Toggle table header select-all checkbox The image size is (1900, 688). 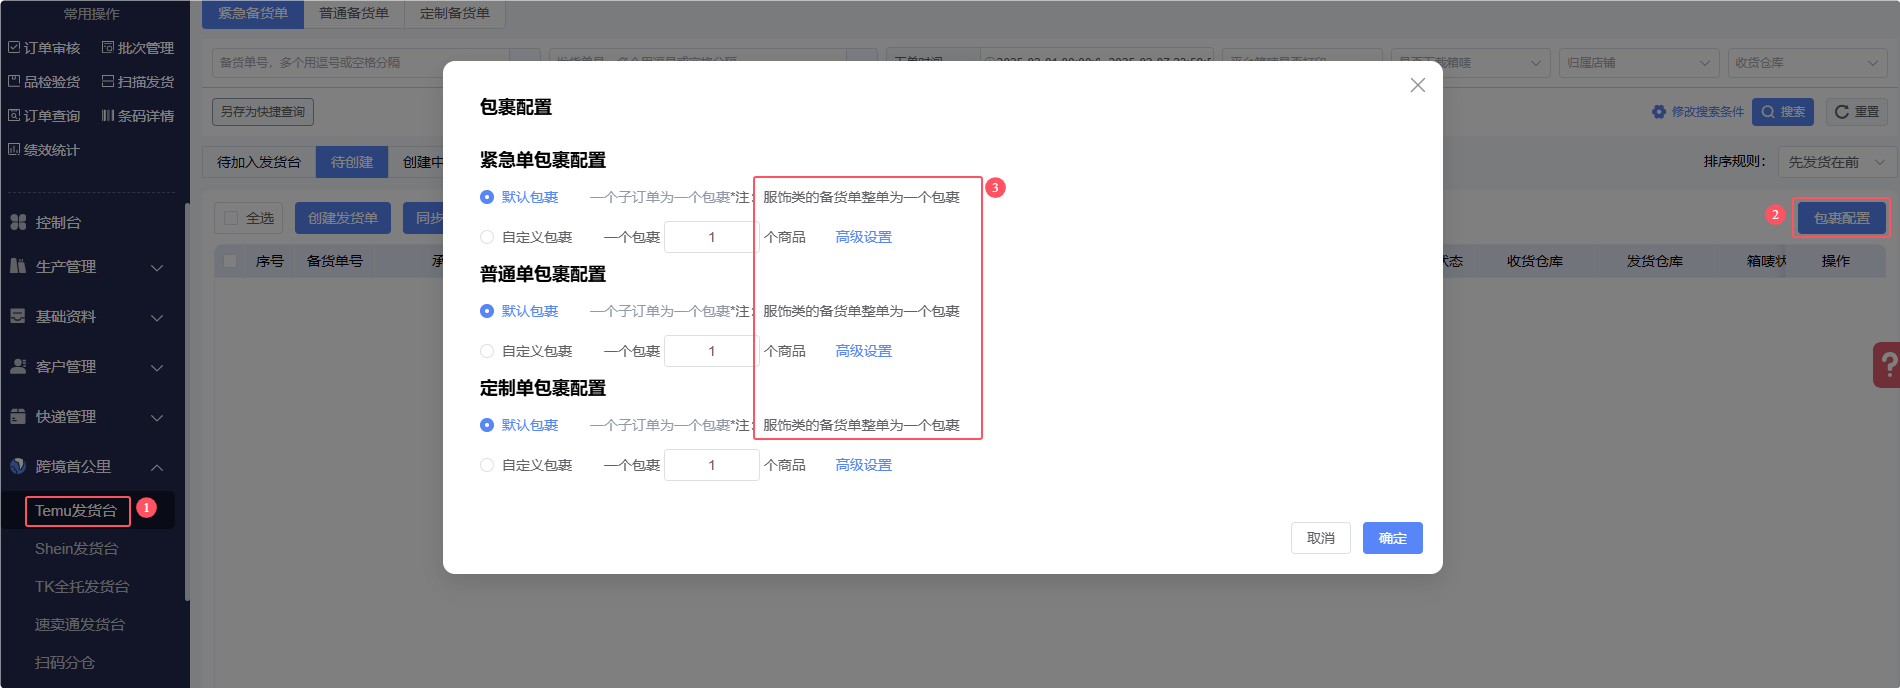point(231,261)
